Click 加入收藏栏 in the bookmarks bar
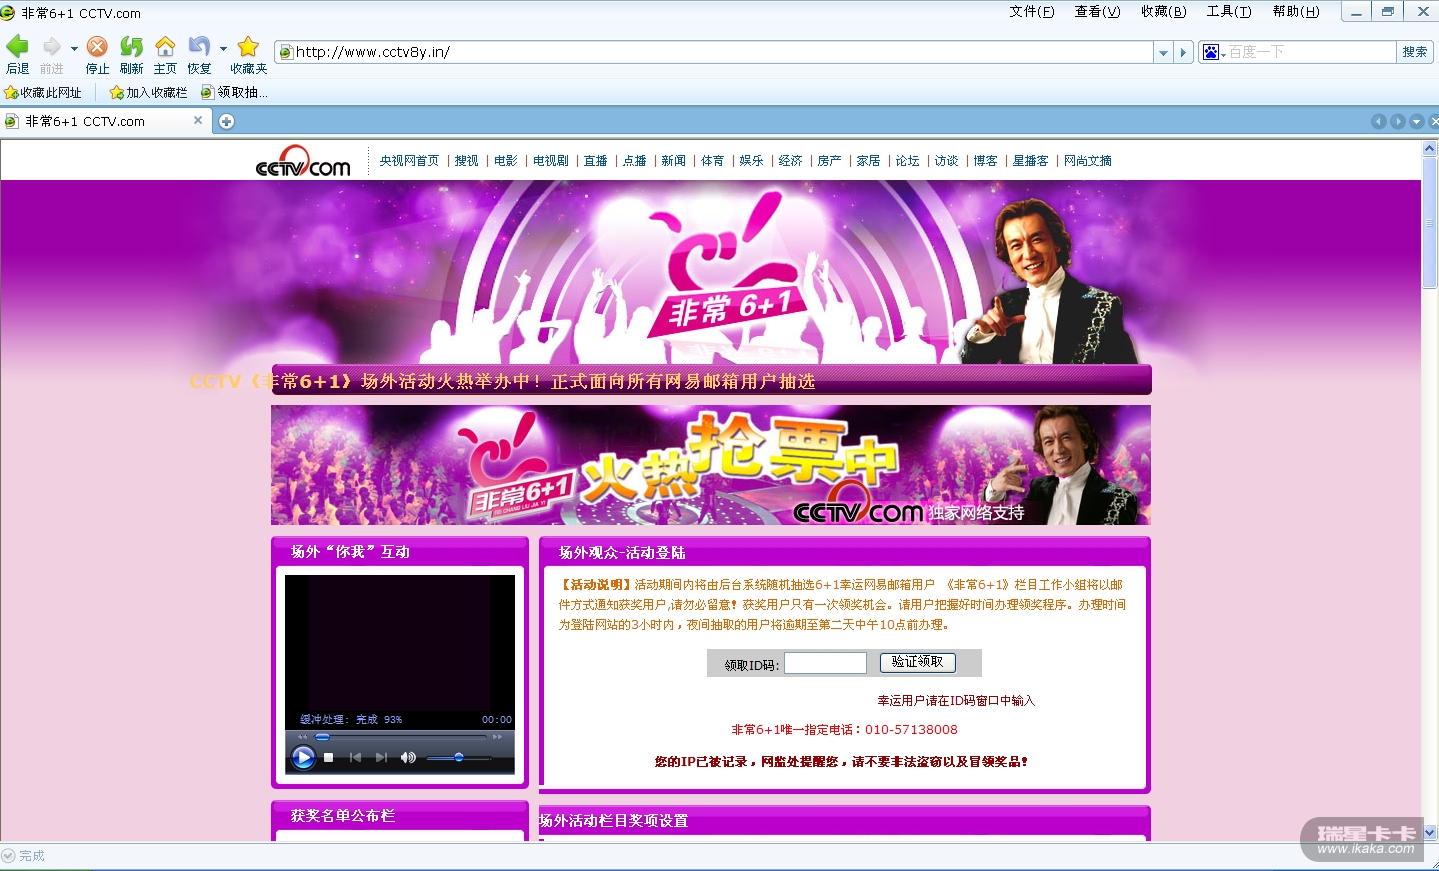This screenshot has width=1439, height=871. click(x=148, y=93)
